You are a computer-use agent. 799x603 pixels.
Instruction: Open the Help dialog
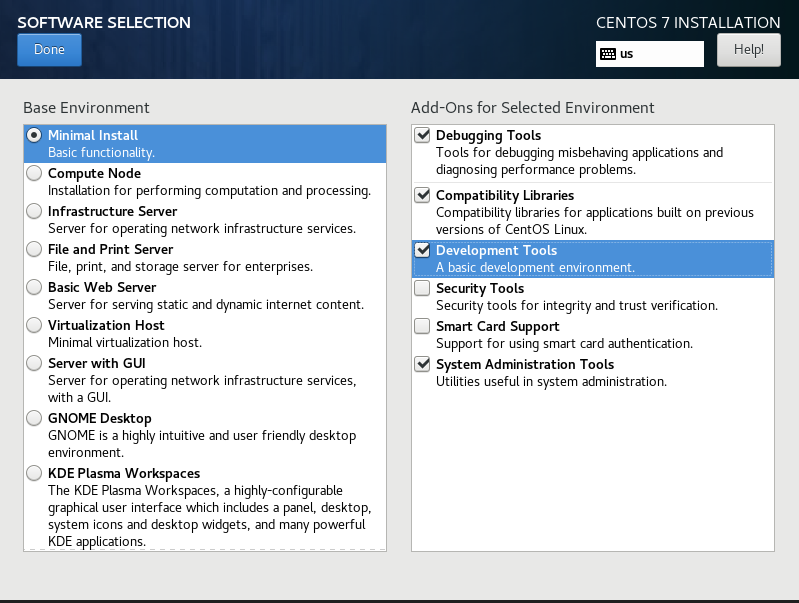(748, 49)
